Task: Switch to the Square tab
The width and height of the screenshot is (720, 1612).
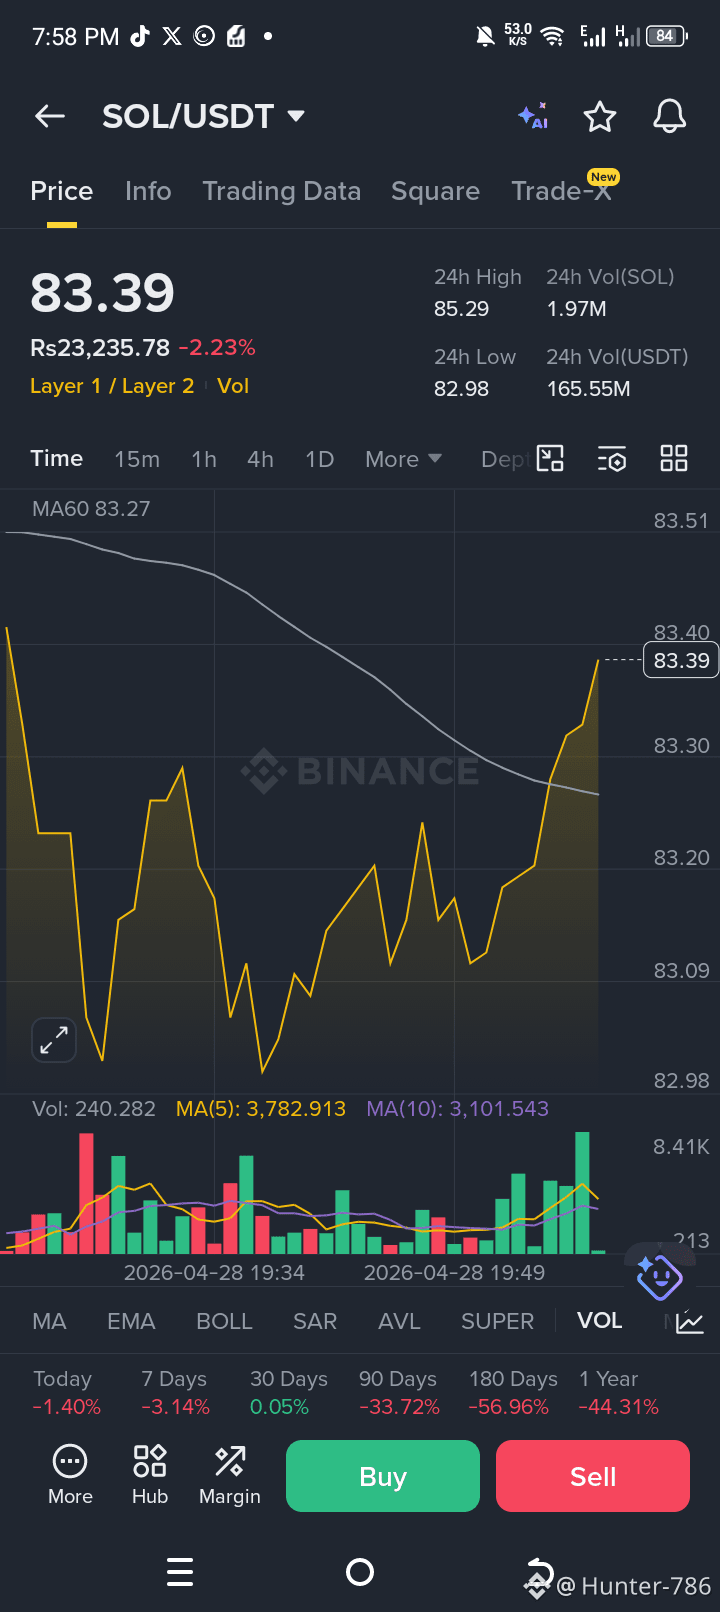Action: pos(435,191)
